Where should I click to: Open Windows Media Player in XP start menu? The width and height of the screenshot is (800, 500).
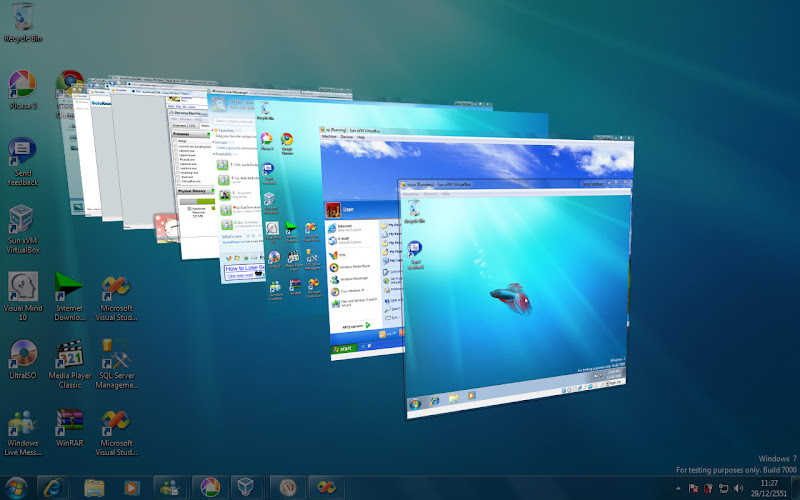tap(349, 267)
